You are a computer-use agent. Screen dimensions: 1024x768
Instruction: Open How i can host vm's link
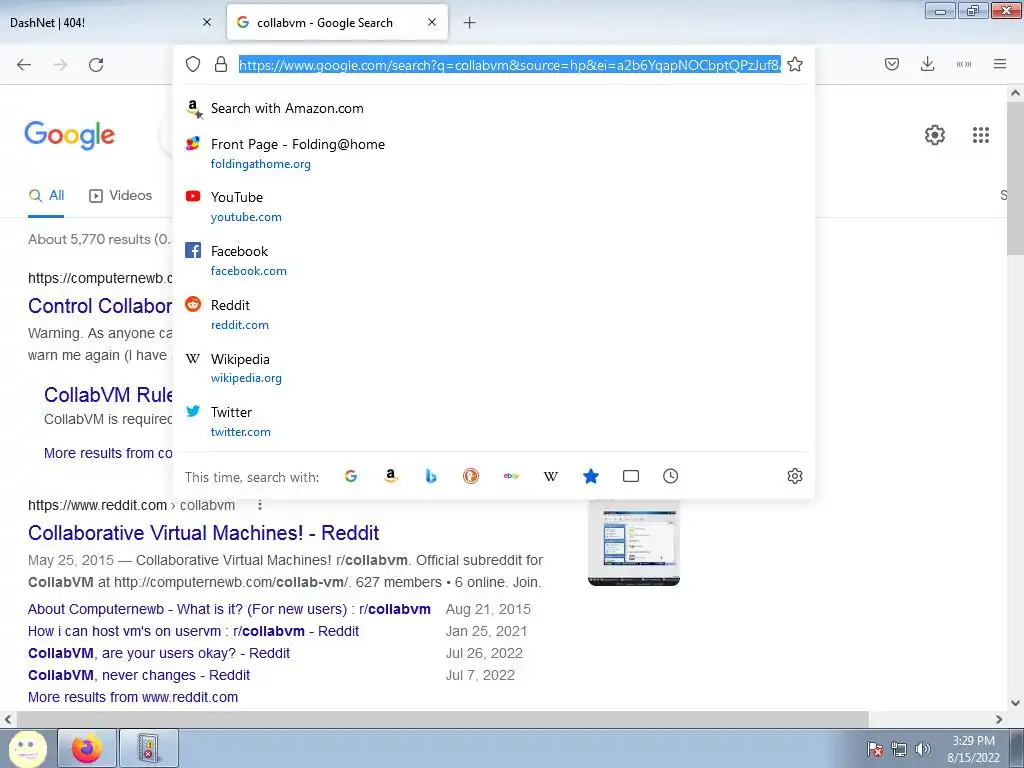193,632
